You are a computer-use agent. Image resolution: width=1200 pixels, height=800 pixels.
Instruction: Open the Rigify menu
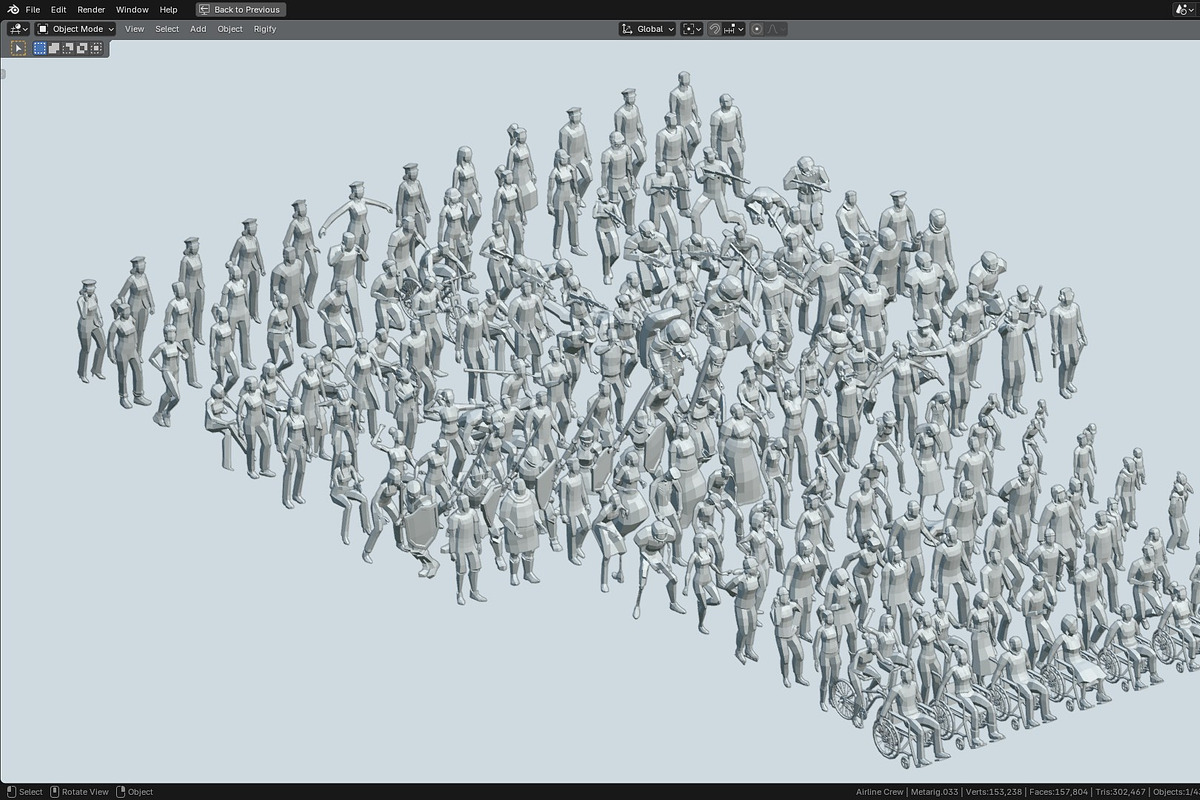point(265,29)
